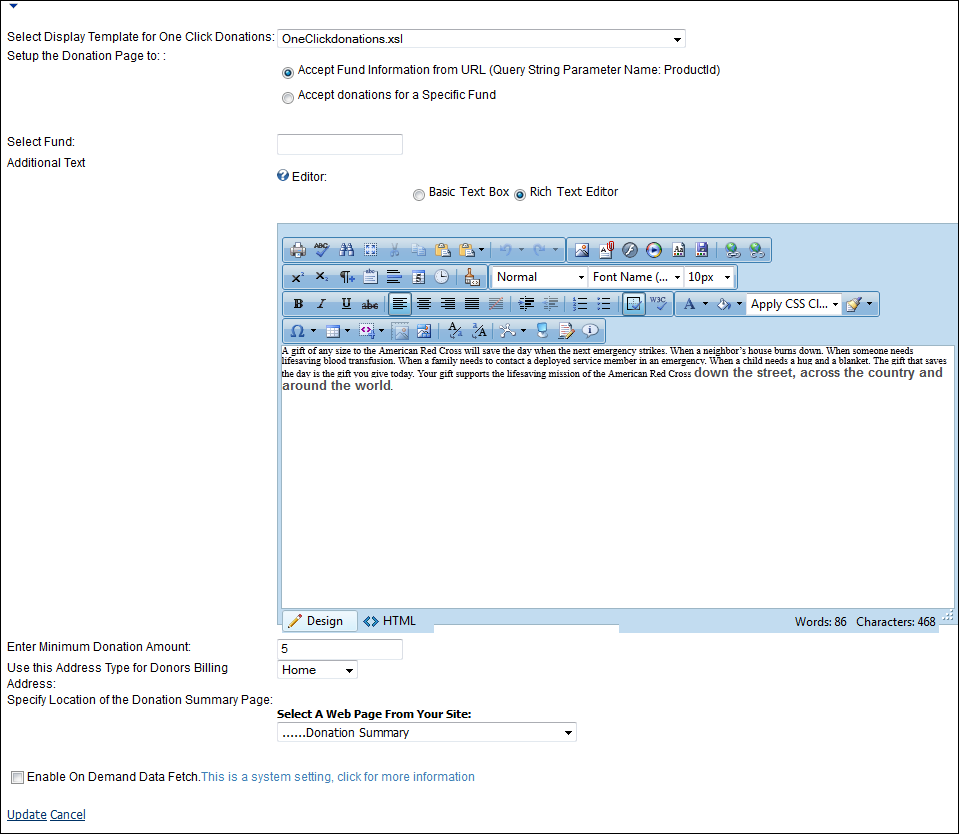Insert a hyperlink with the link icon

(732, 250)
